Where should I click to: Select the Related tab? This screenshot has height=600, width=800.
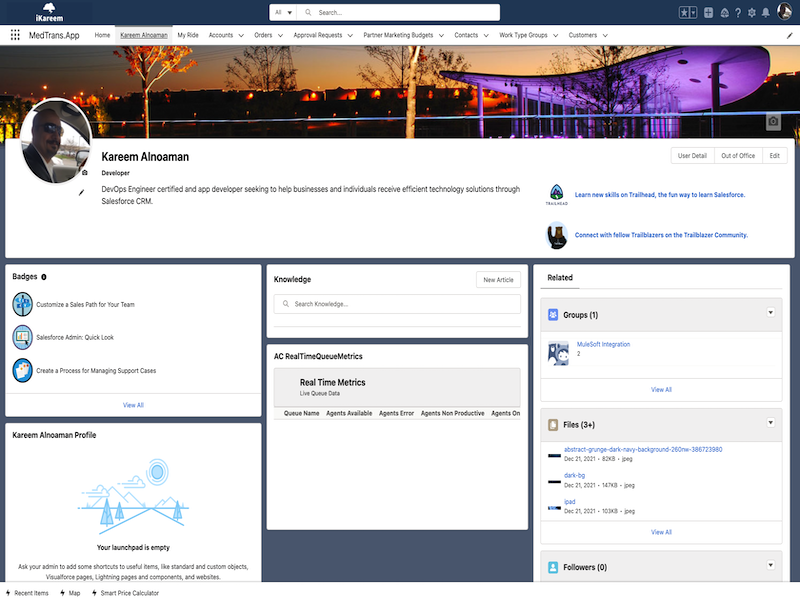tap(560, 278)
